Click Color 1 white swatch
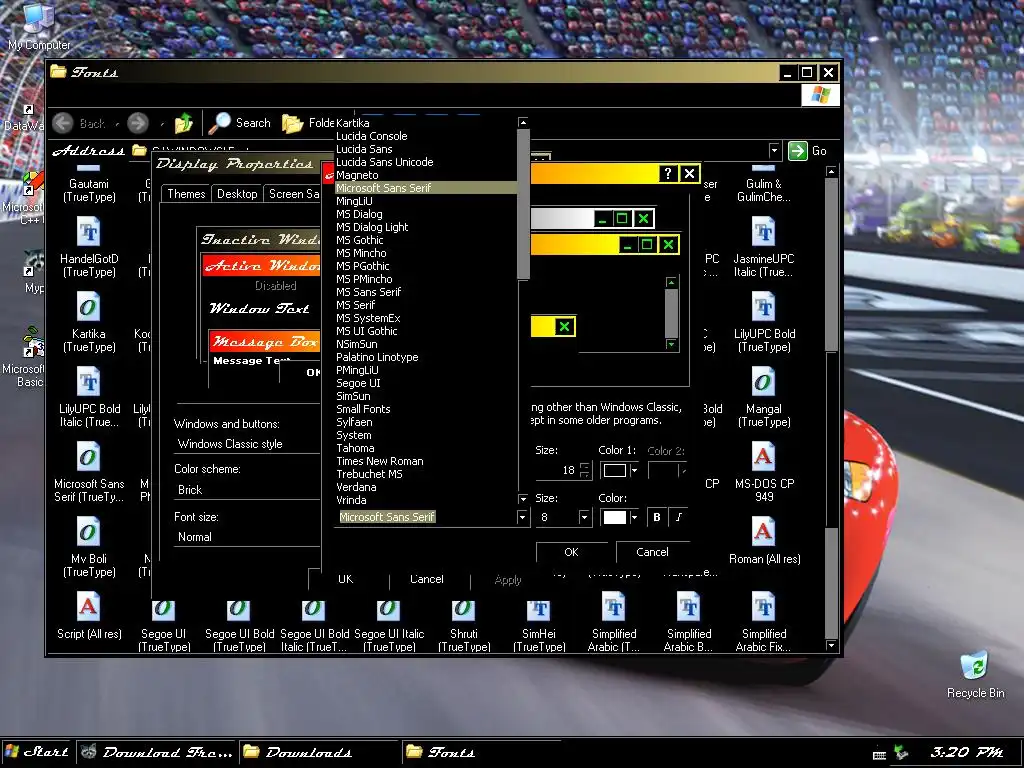Screen dimensions: 1024x768 click(615, 470)
